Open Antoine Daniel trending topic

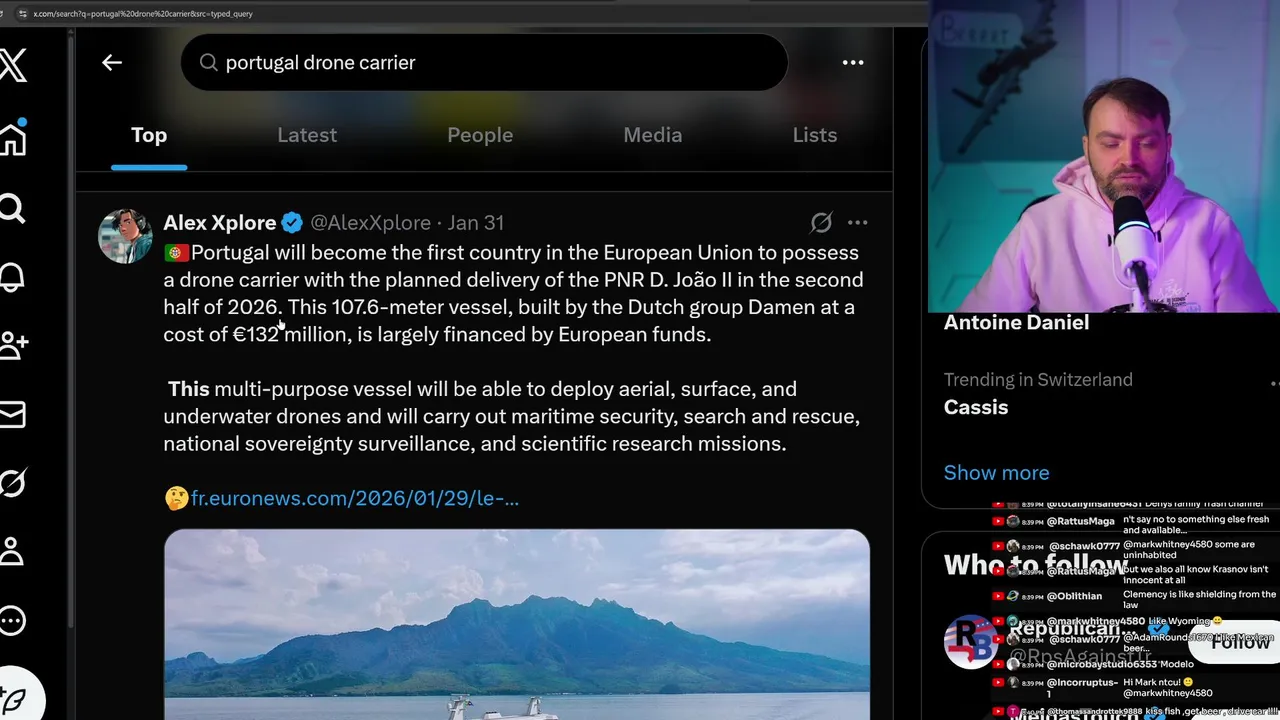(1016, 323)
